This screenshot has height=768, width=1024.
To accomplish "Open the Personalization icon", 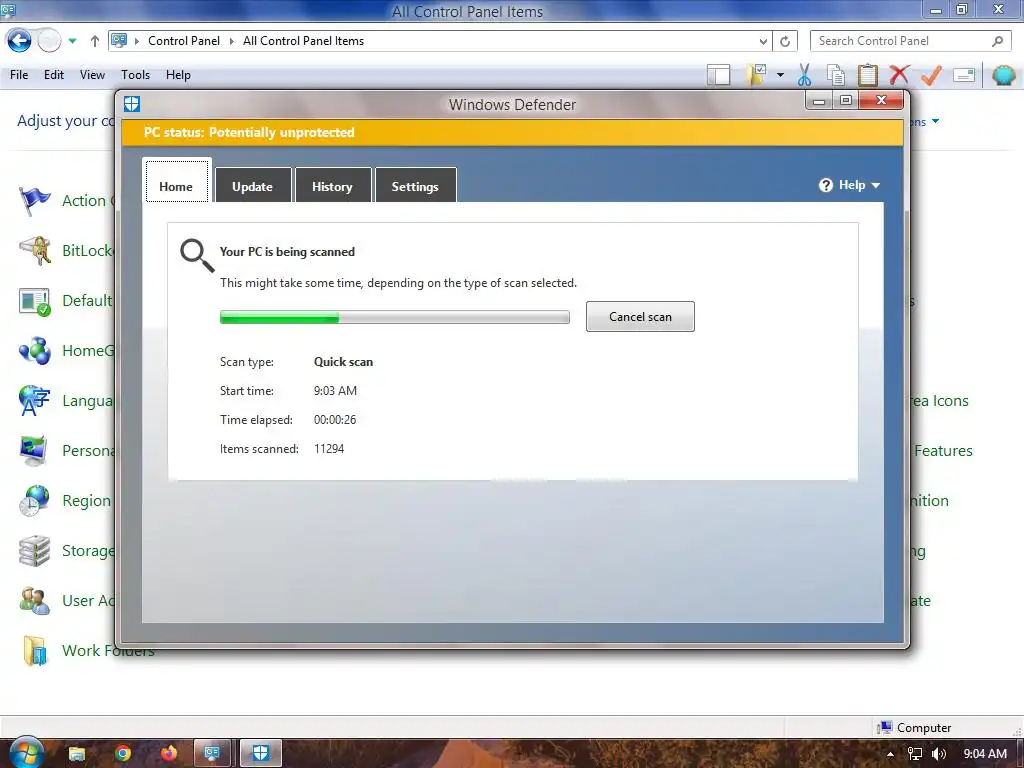I will (x=34, y=451).
